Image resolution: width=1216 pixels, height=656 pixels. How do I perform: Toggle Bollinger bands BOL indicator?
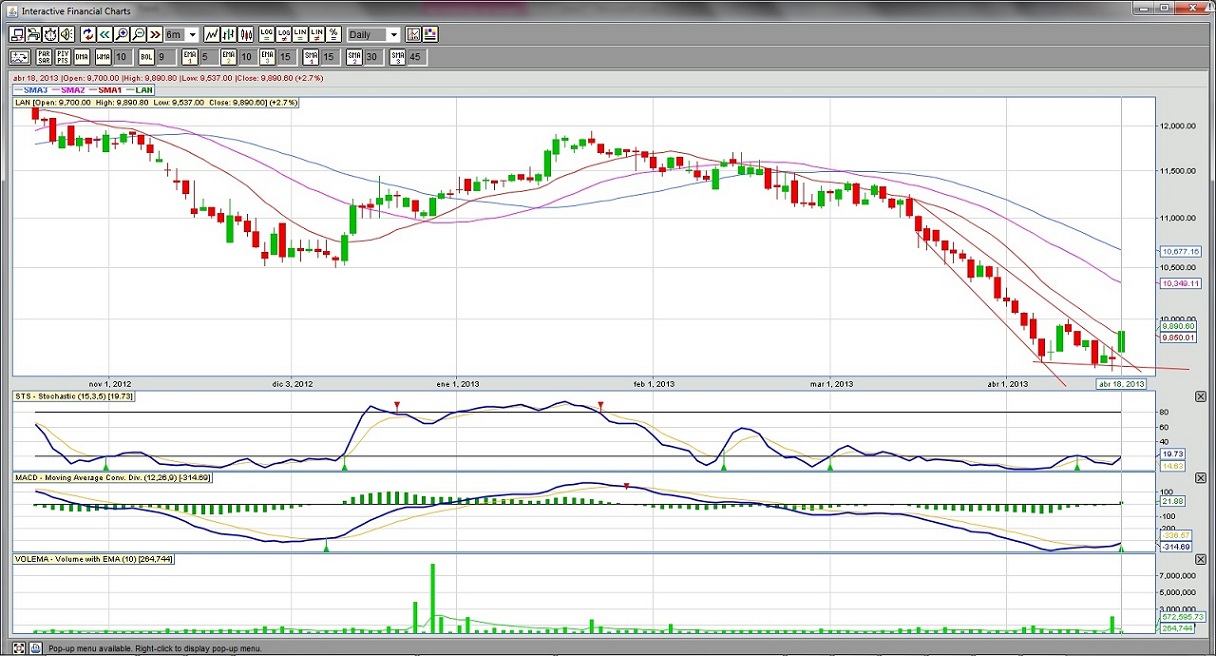[x=146, y=57]
